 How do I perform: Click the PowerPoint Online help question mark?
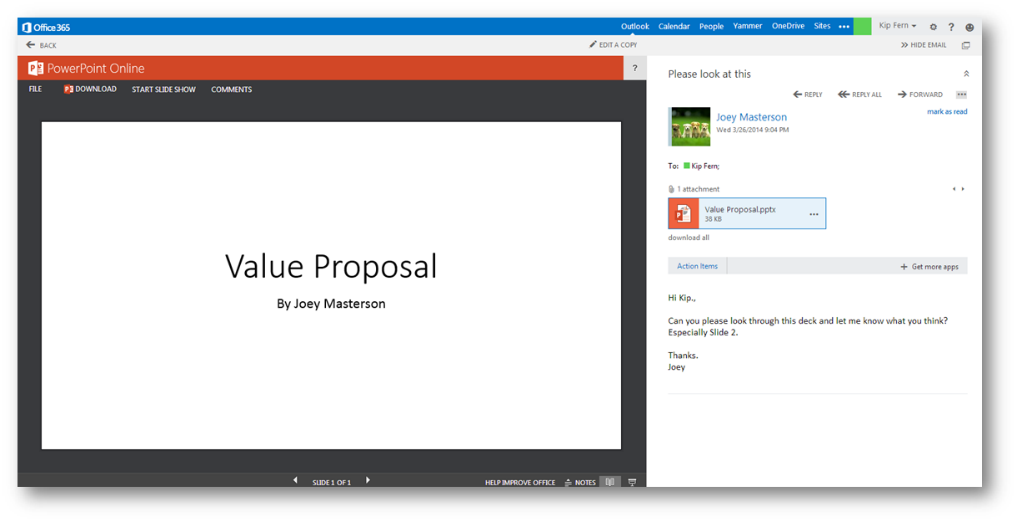click(634, 68)
